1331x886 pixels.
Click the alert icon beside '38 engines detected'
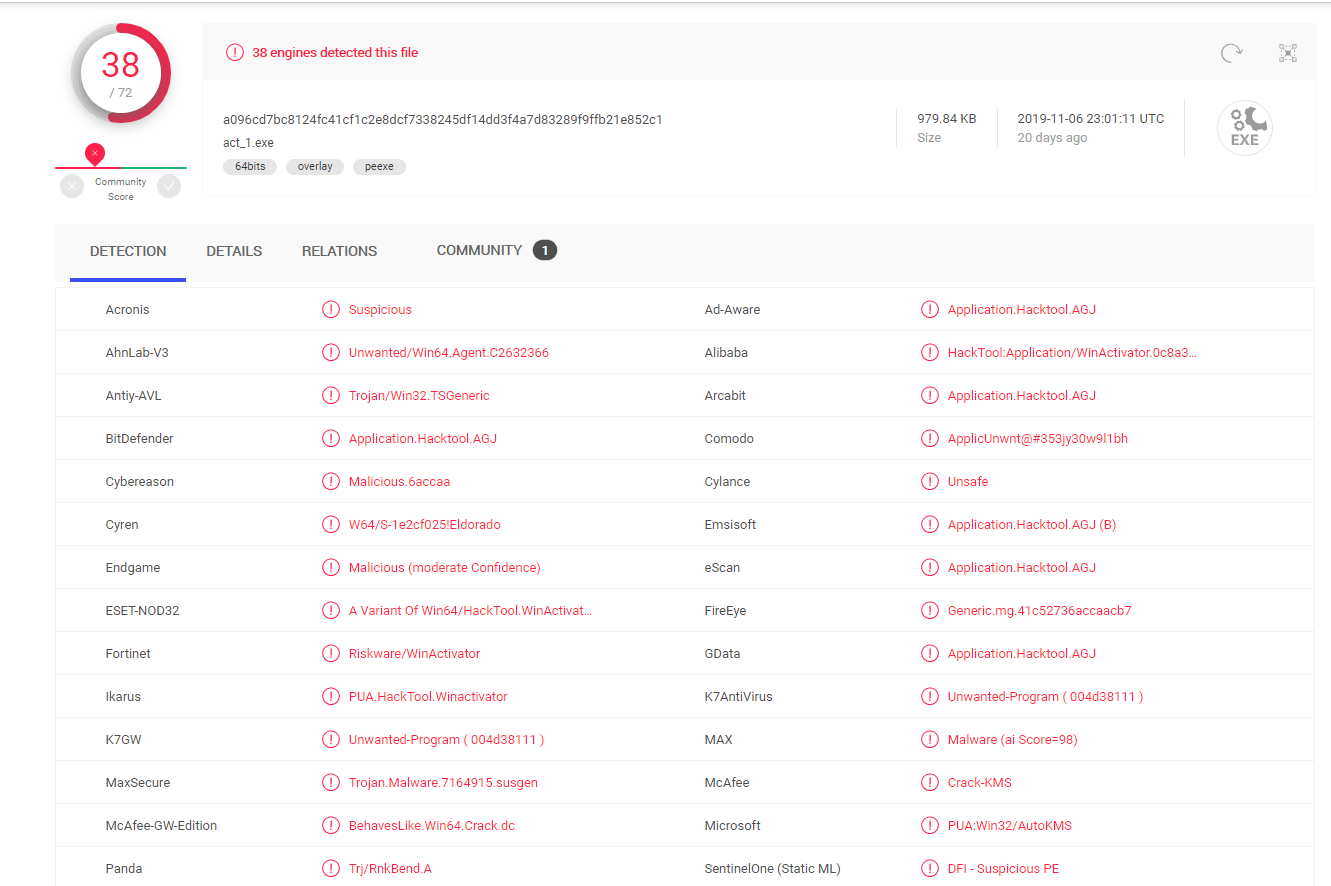[x=235, y=52]
